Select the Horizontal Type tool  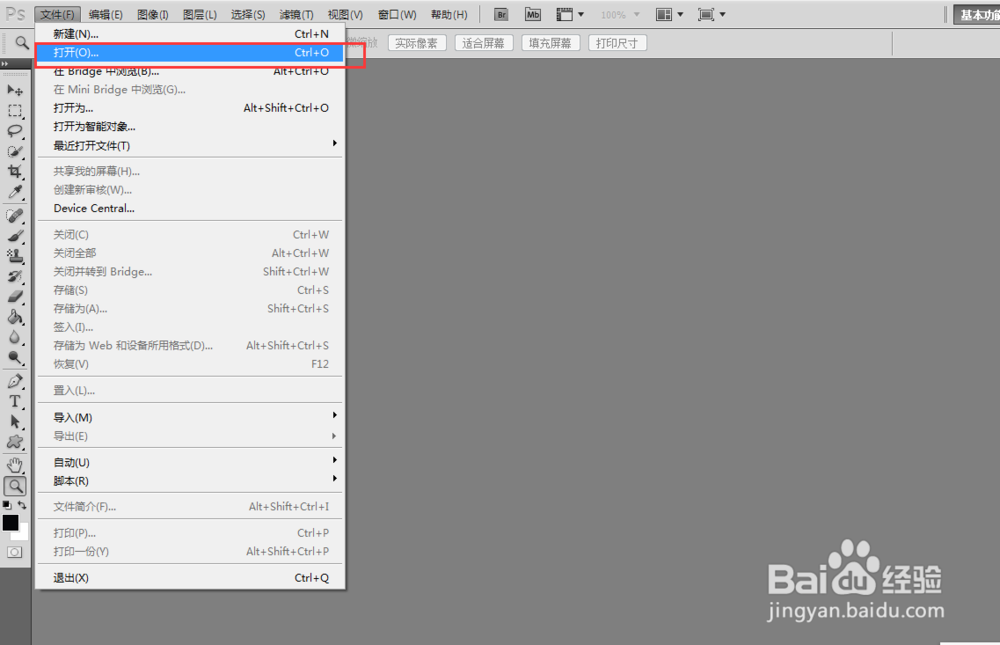(15, 401)
